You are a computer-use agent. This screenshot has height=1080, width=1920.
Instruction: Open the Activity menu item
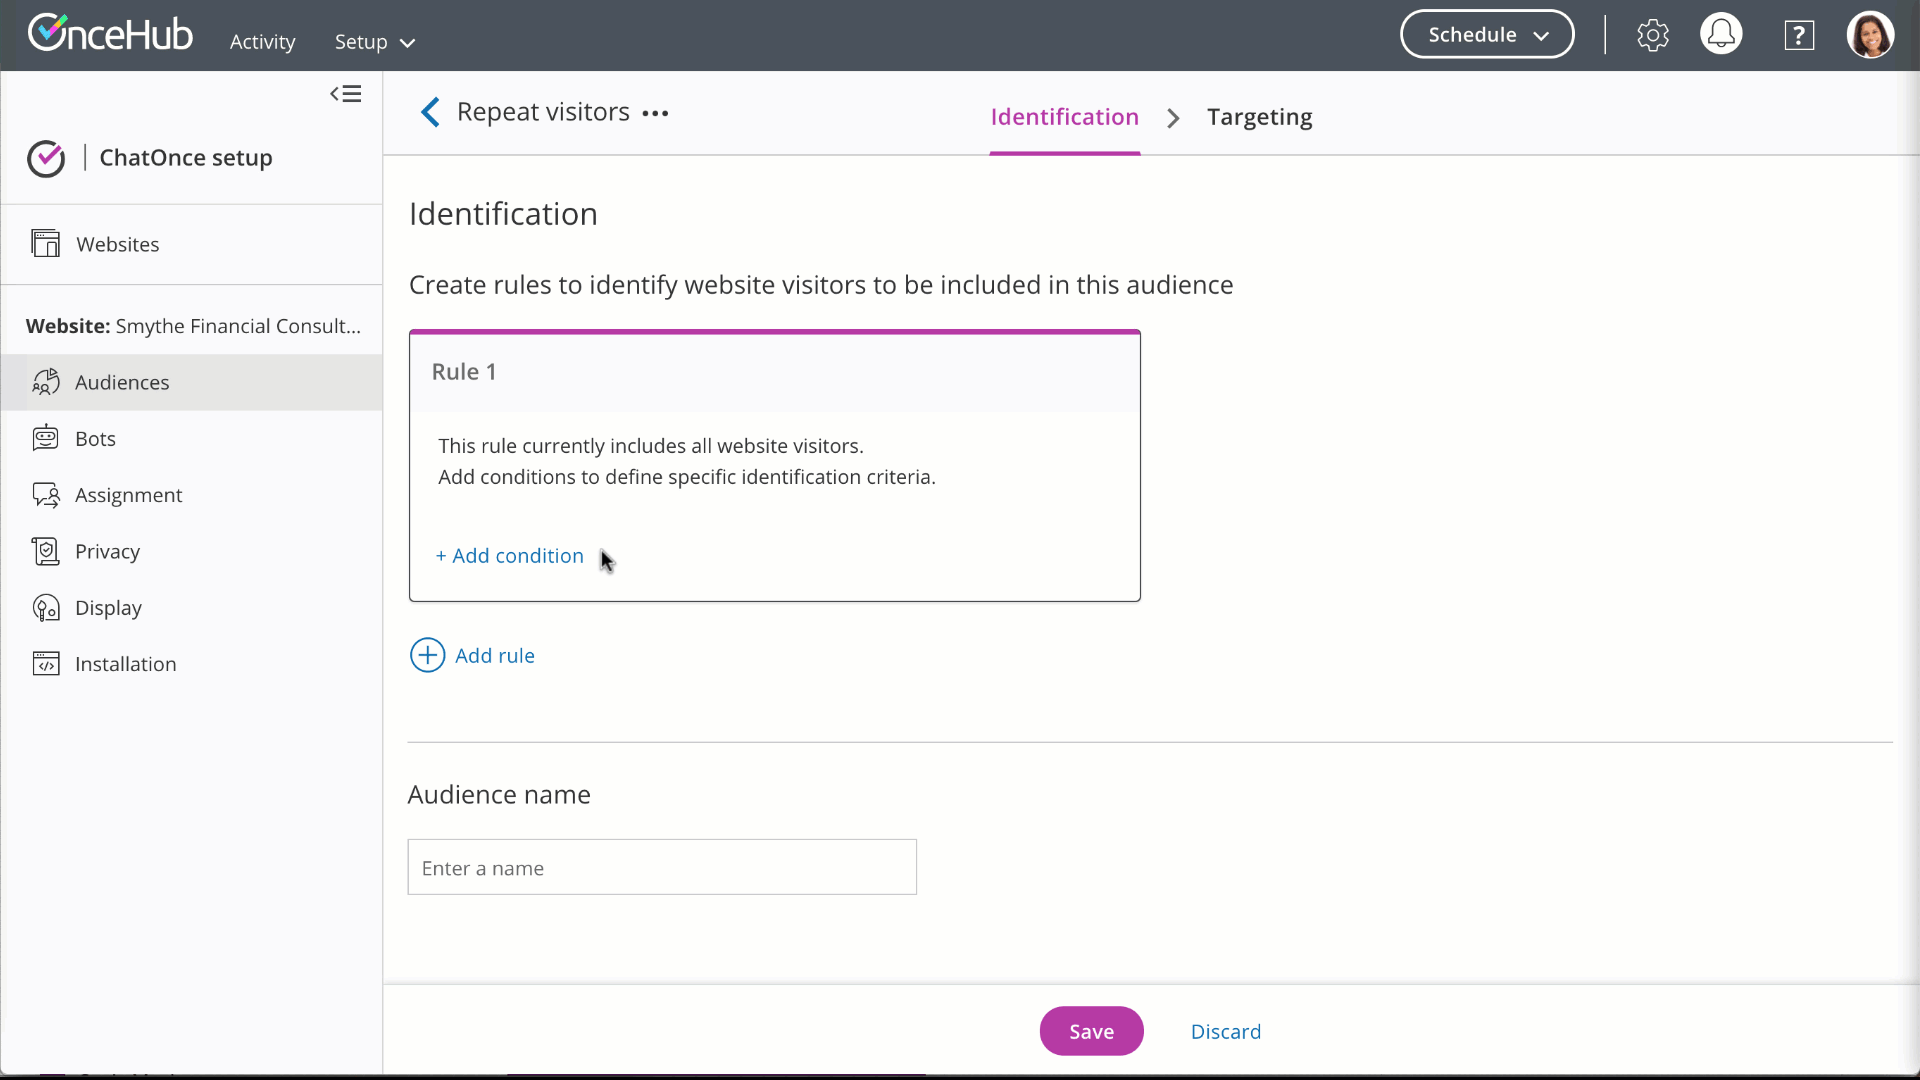click(x=262, y=42)
